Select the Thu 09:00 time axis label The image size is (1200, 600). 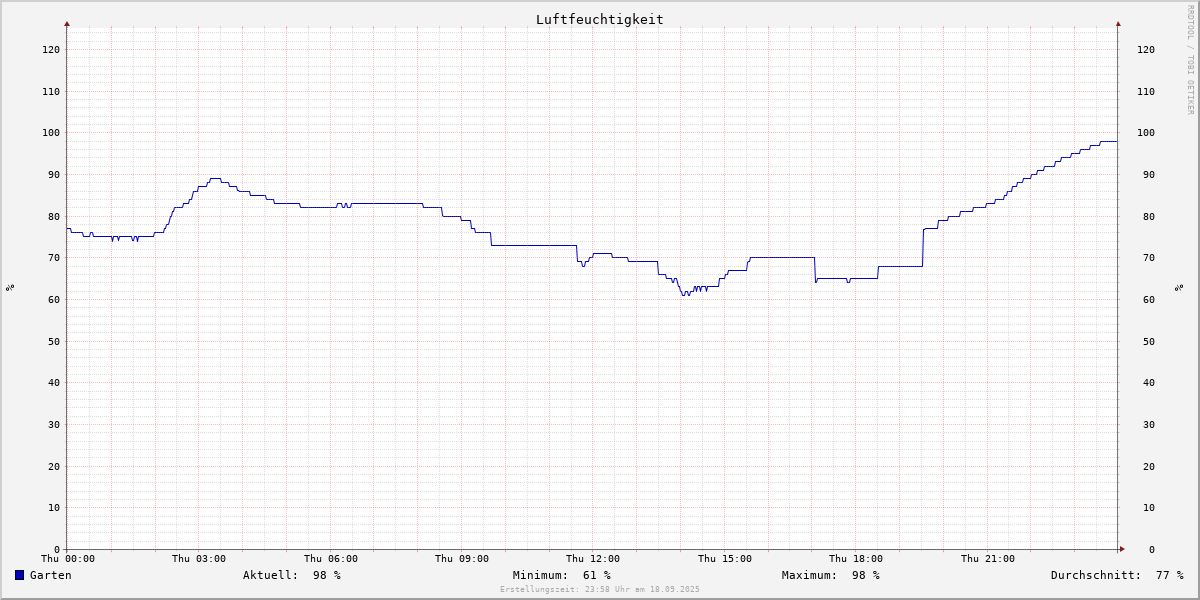(462, 559)
